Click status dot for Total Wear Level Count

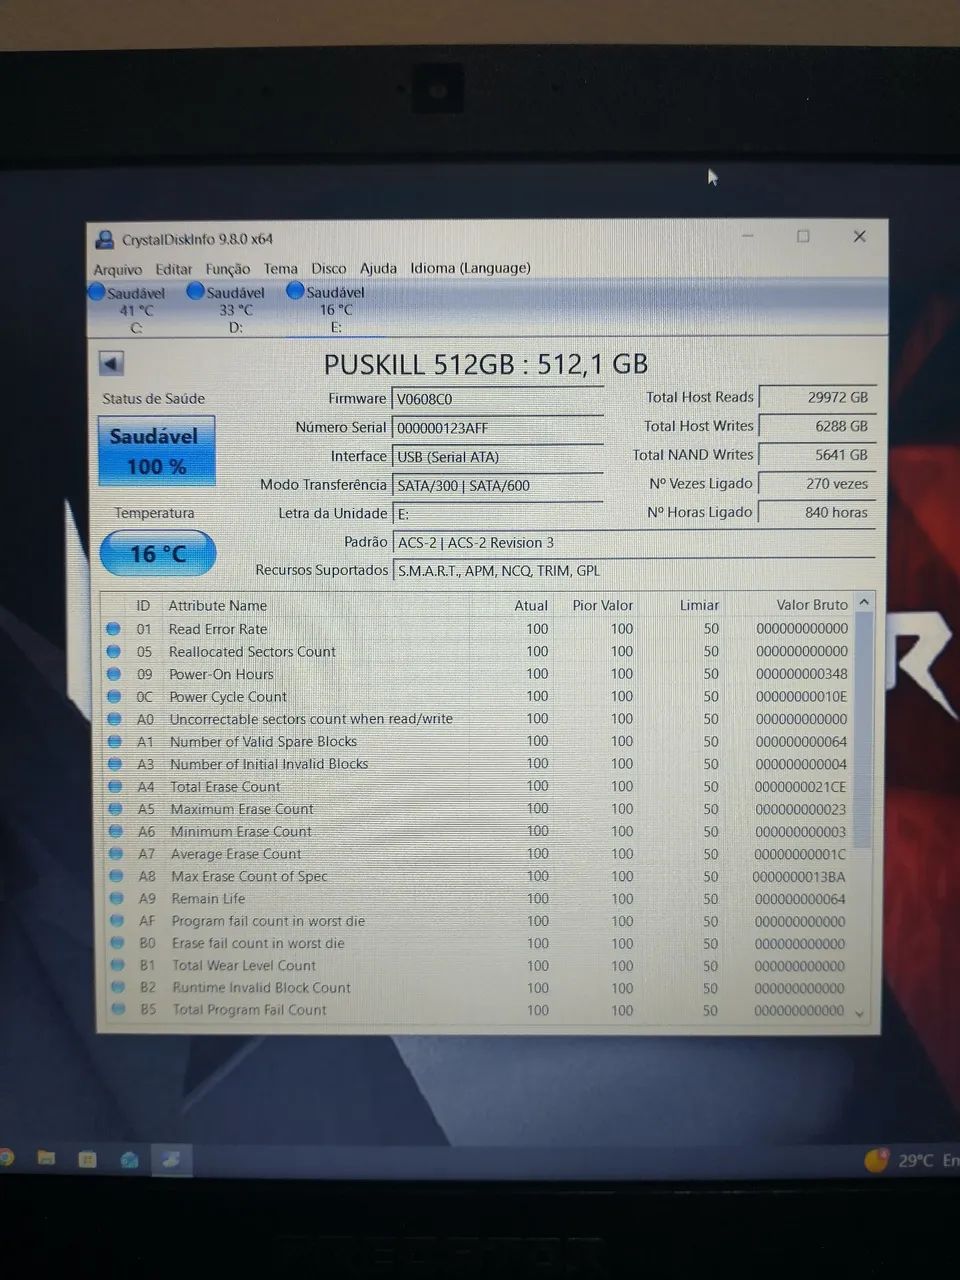[118, 965]
